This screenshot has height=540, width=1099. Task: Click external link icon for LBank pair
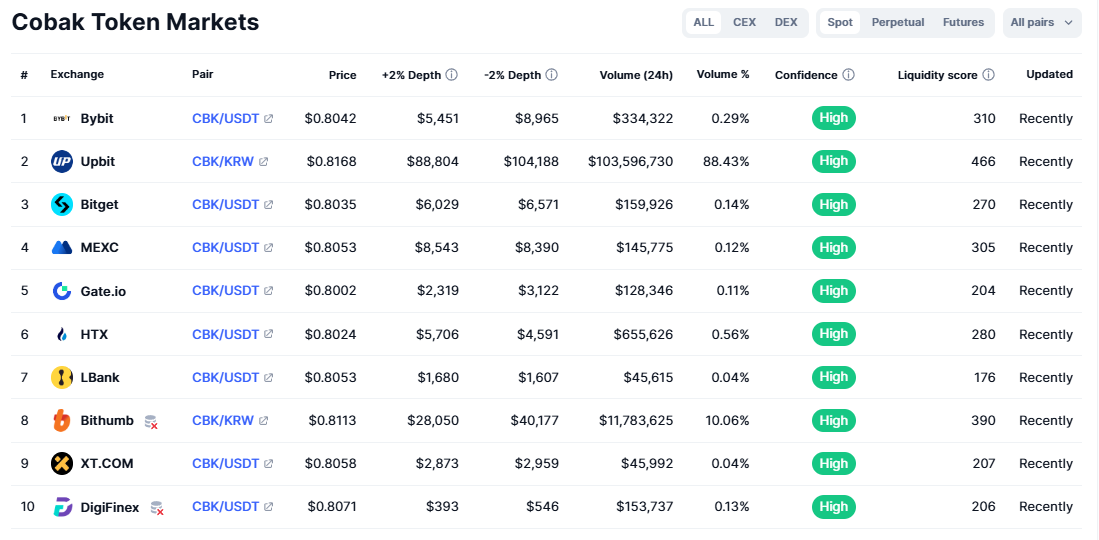[269, 377]
